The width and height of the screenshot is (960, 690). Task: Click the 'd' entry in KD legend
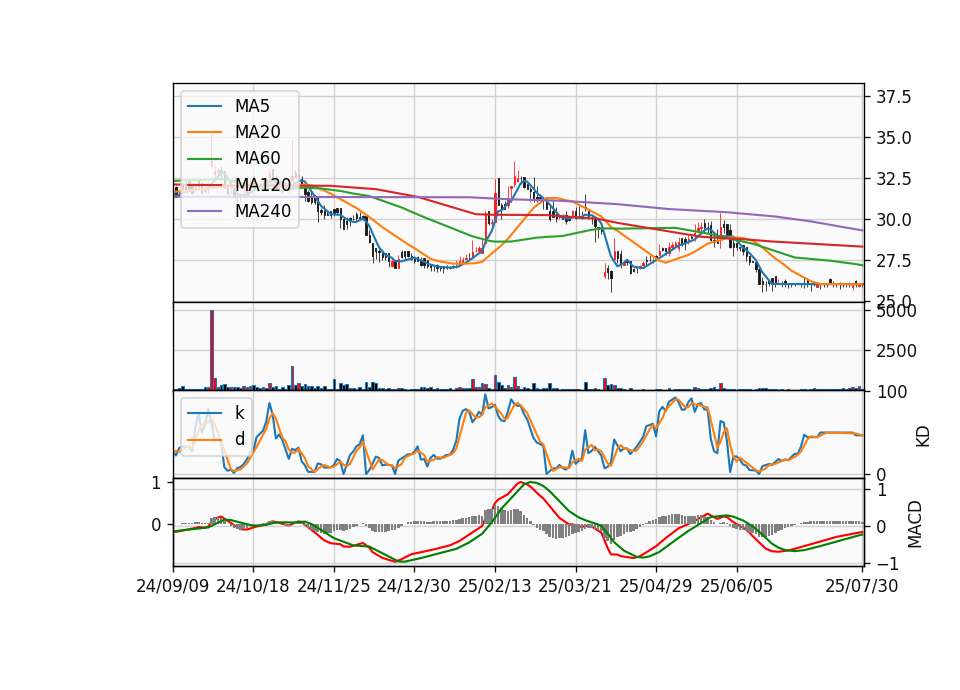[239, 439]
